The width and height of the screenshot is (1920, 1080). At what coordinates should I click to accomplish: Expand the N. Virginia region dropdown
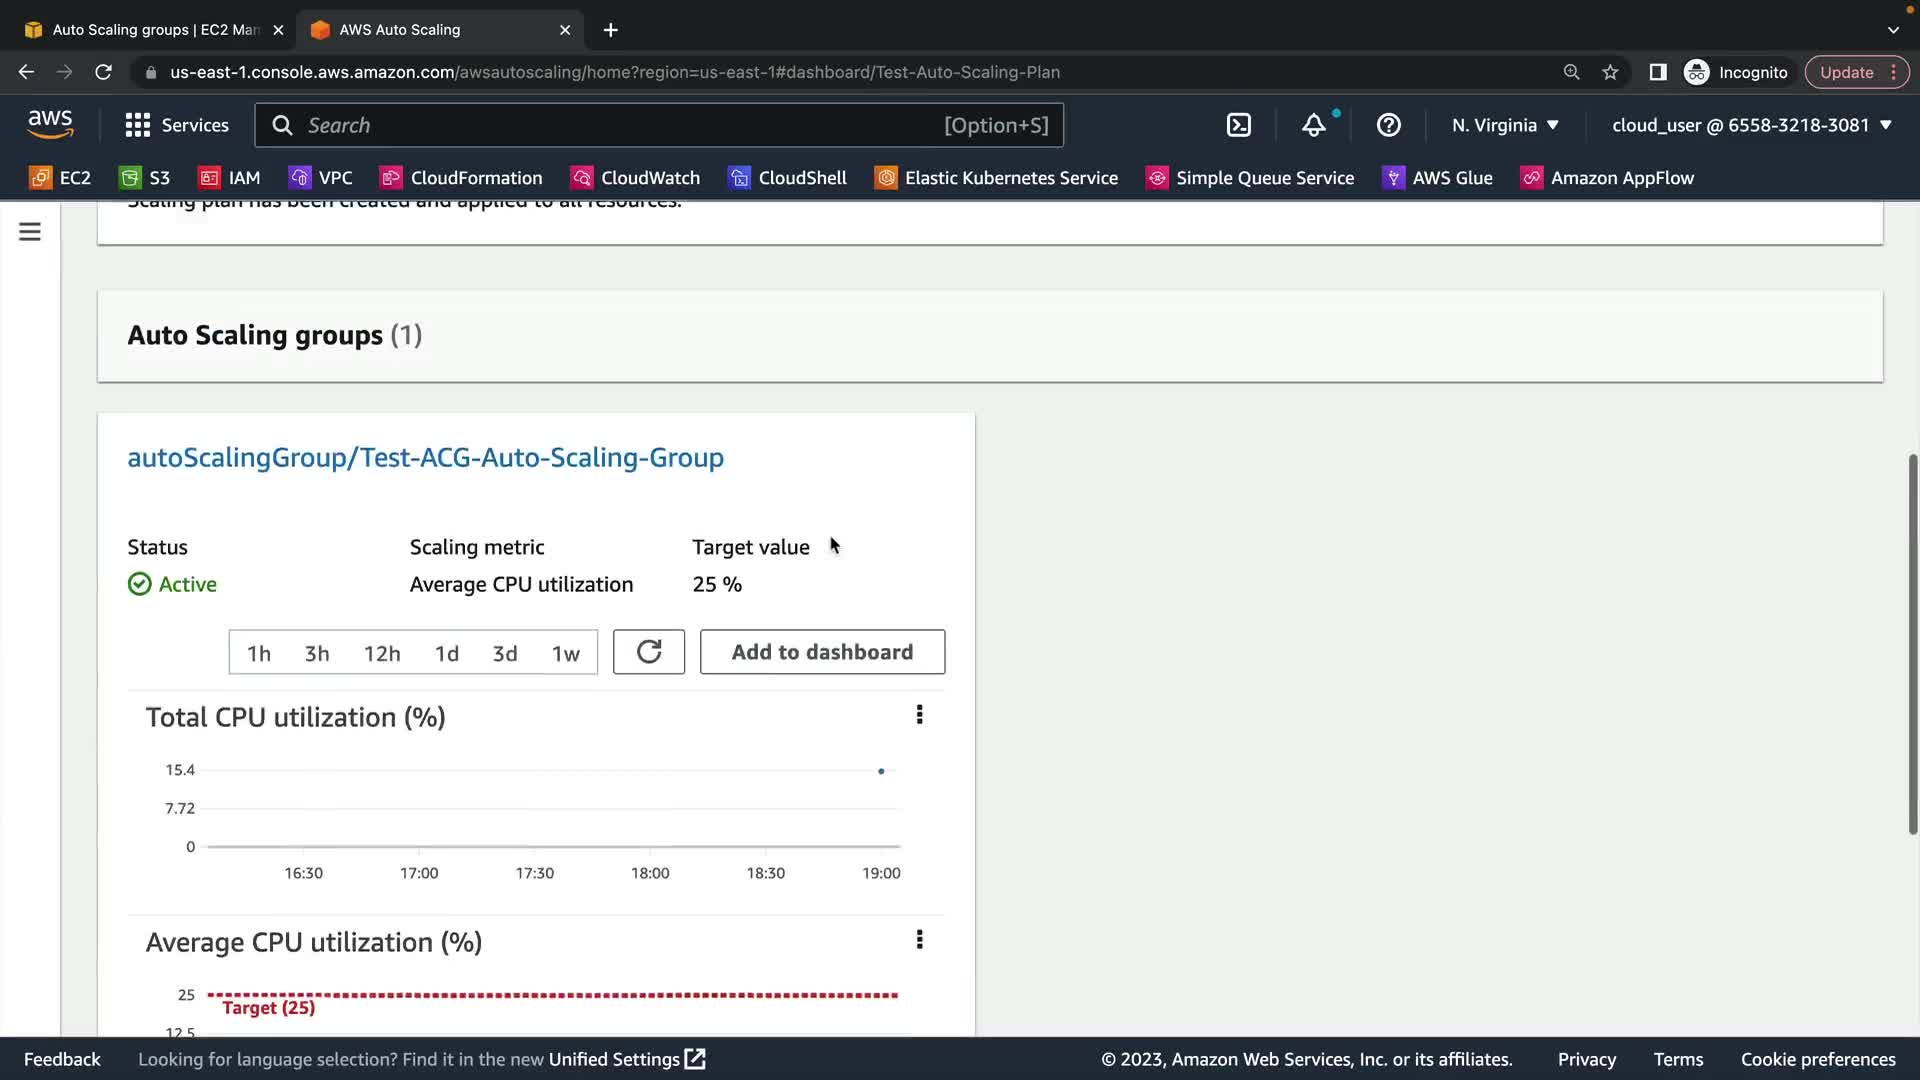pos(1505,125)
